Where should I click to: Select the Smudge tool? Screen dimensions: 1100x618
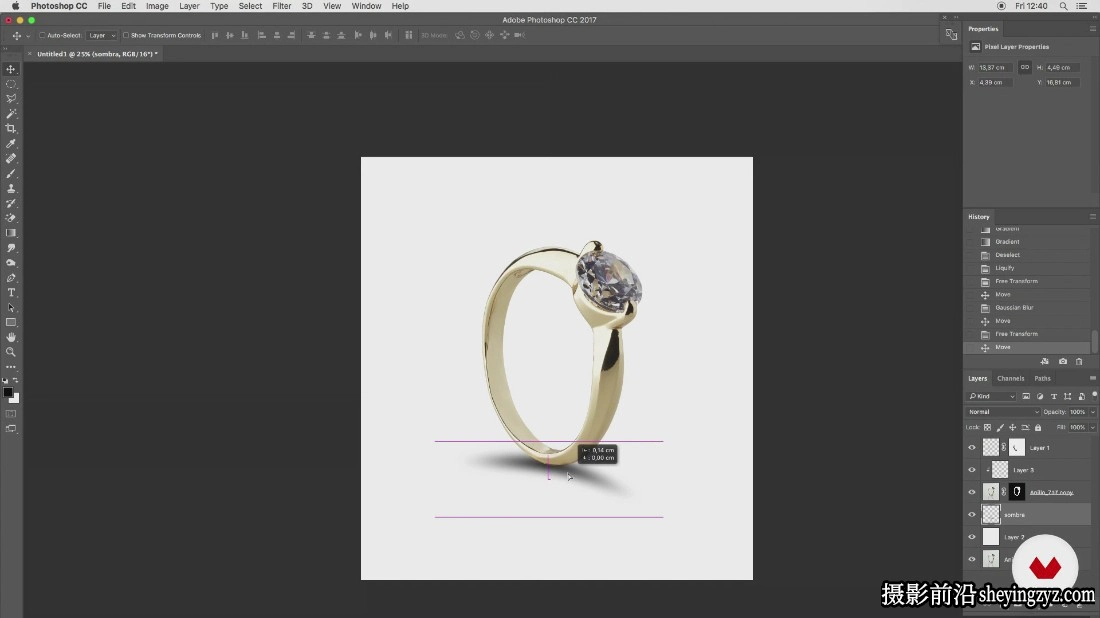11,248
